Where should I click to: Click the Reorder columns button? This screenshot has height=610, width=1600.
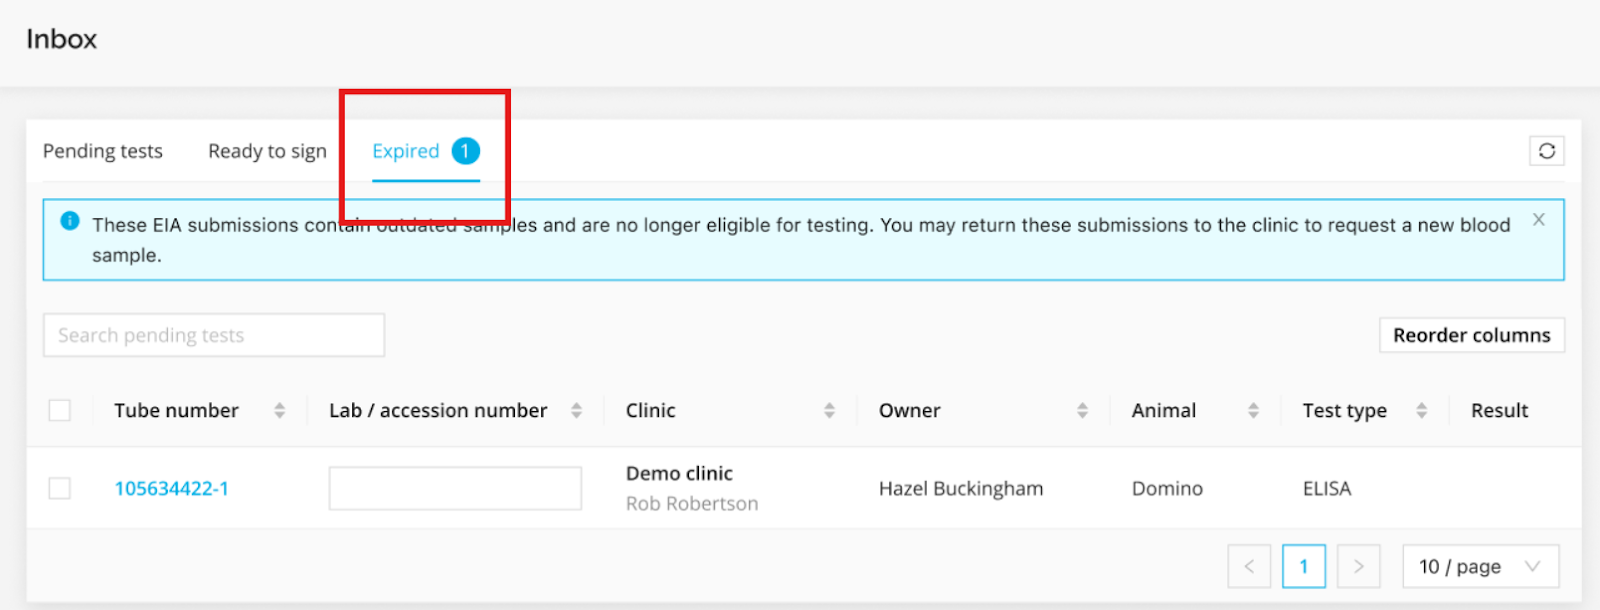pyautogui.click(x=1471, y=335)
